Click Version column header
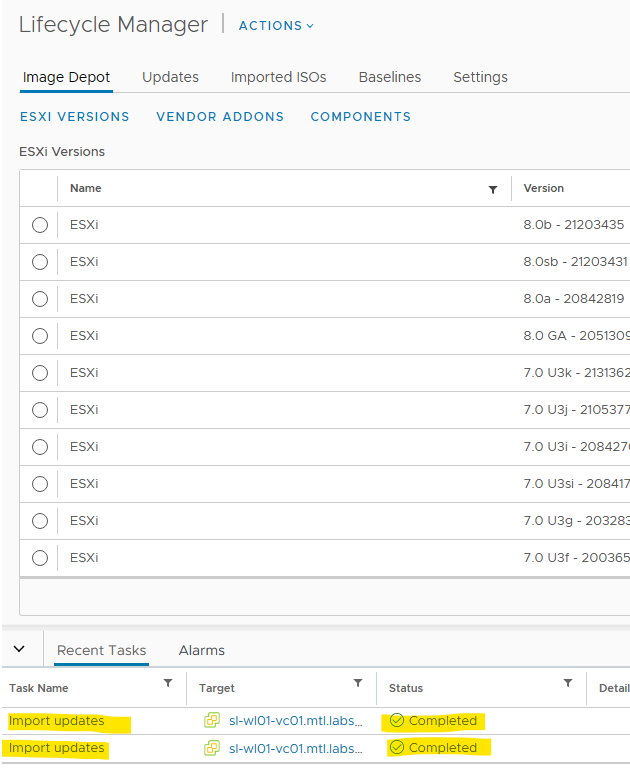Viewport: 630px width, 774px height. click(x=544, y=188)
